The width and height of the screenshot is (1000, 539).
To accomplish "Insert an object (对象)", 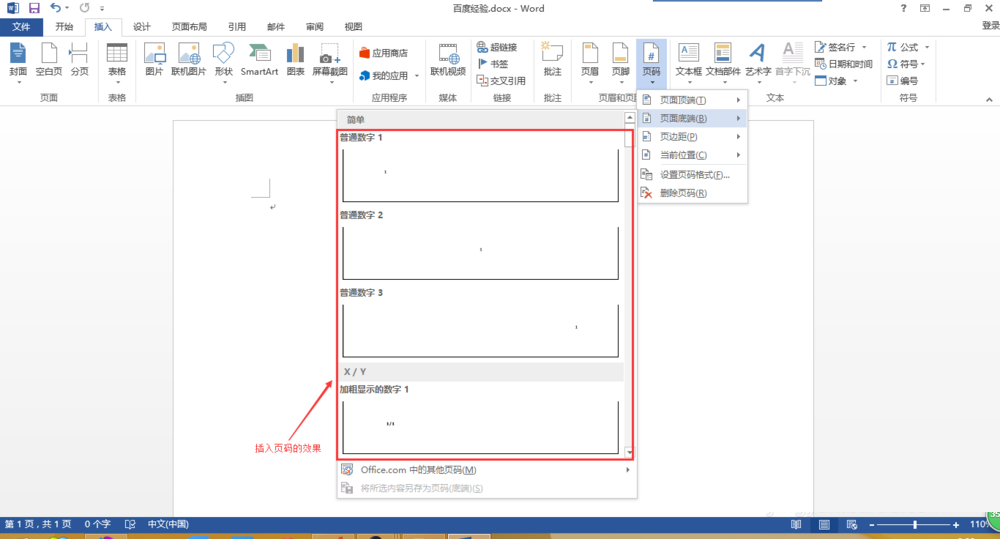I will 832,80.
